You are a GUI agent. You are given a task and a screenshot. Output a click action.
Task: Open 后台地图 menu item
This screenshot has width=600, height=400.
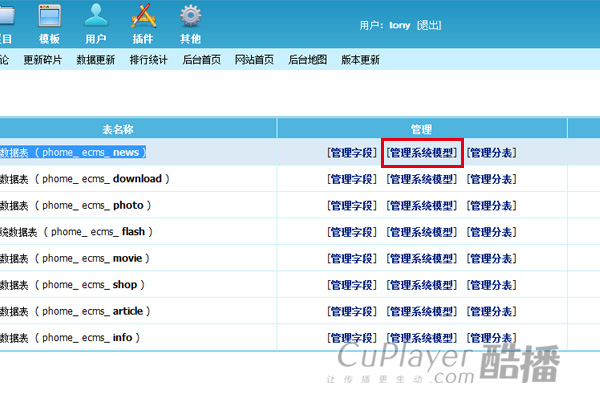point(307,60)
